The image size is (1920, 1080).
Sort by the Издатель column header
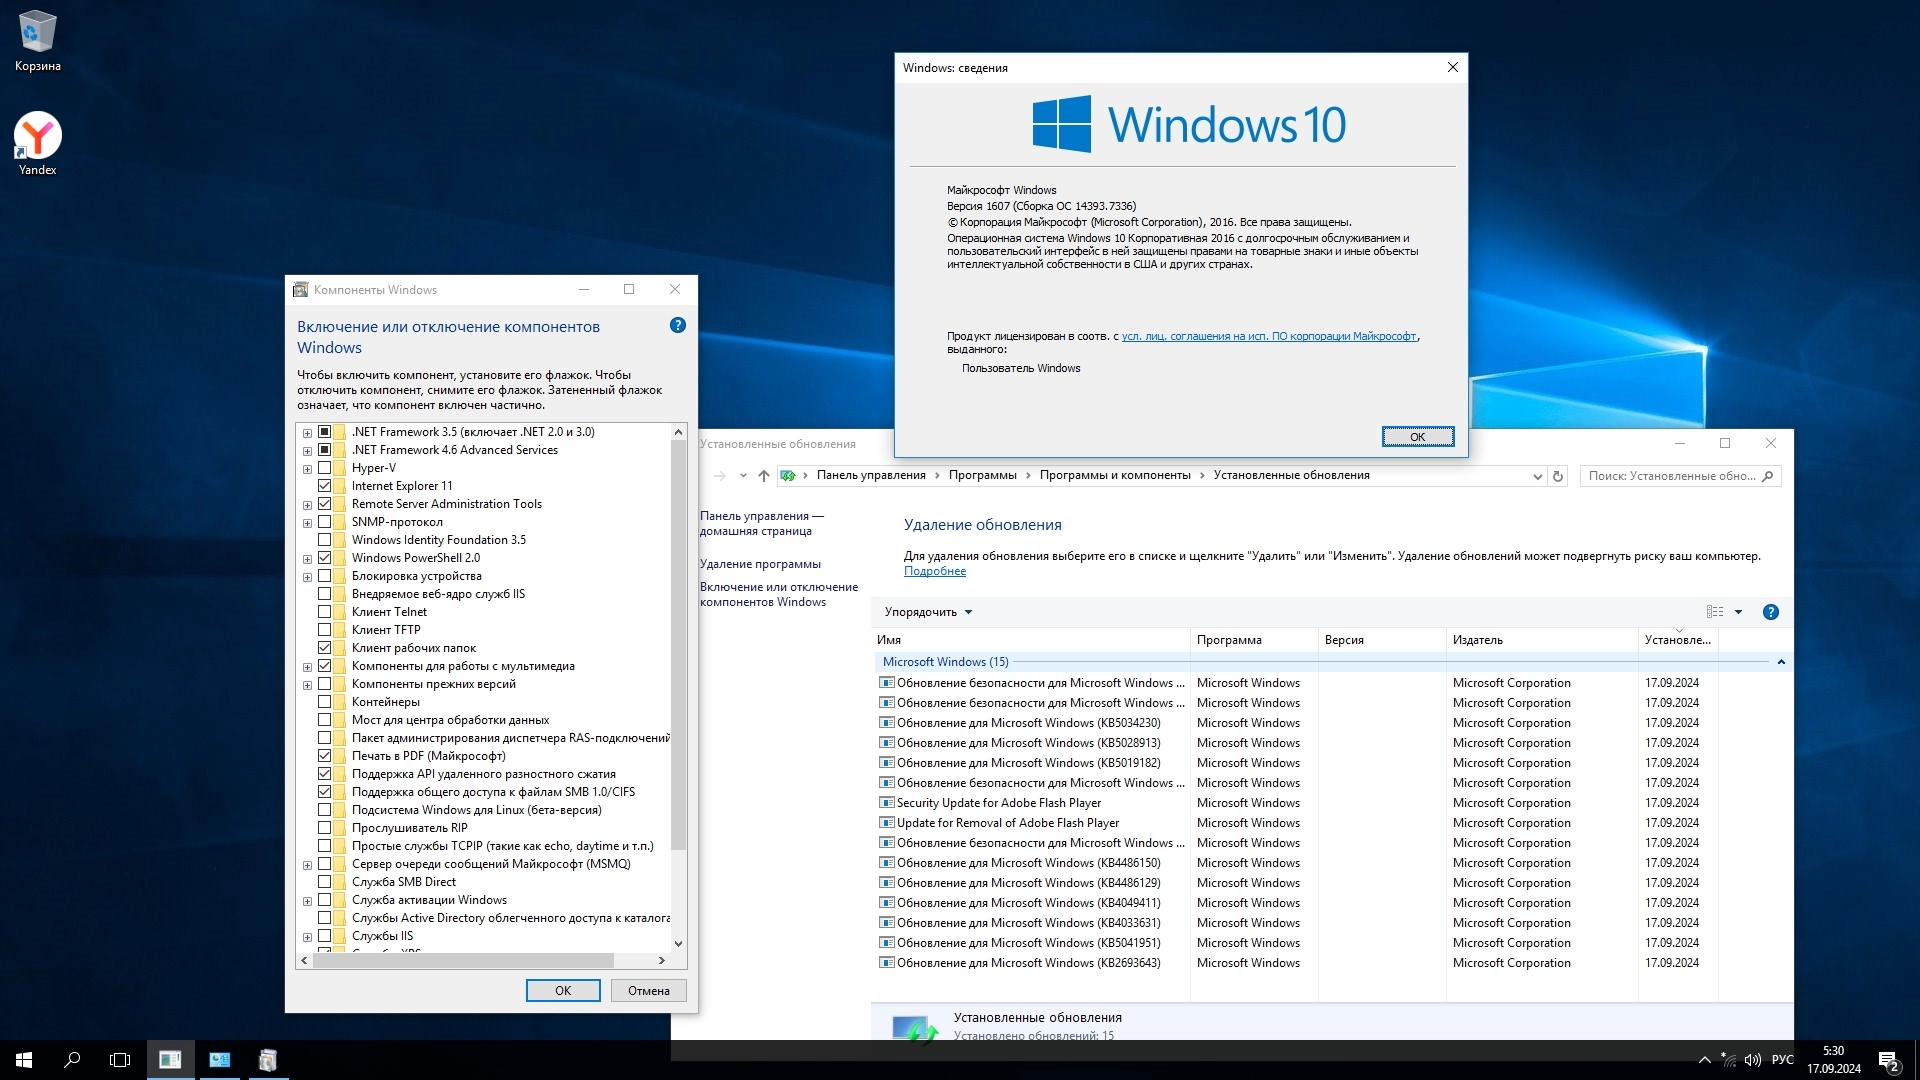coord(1478,640)
